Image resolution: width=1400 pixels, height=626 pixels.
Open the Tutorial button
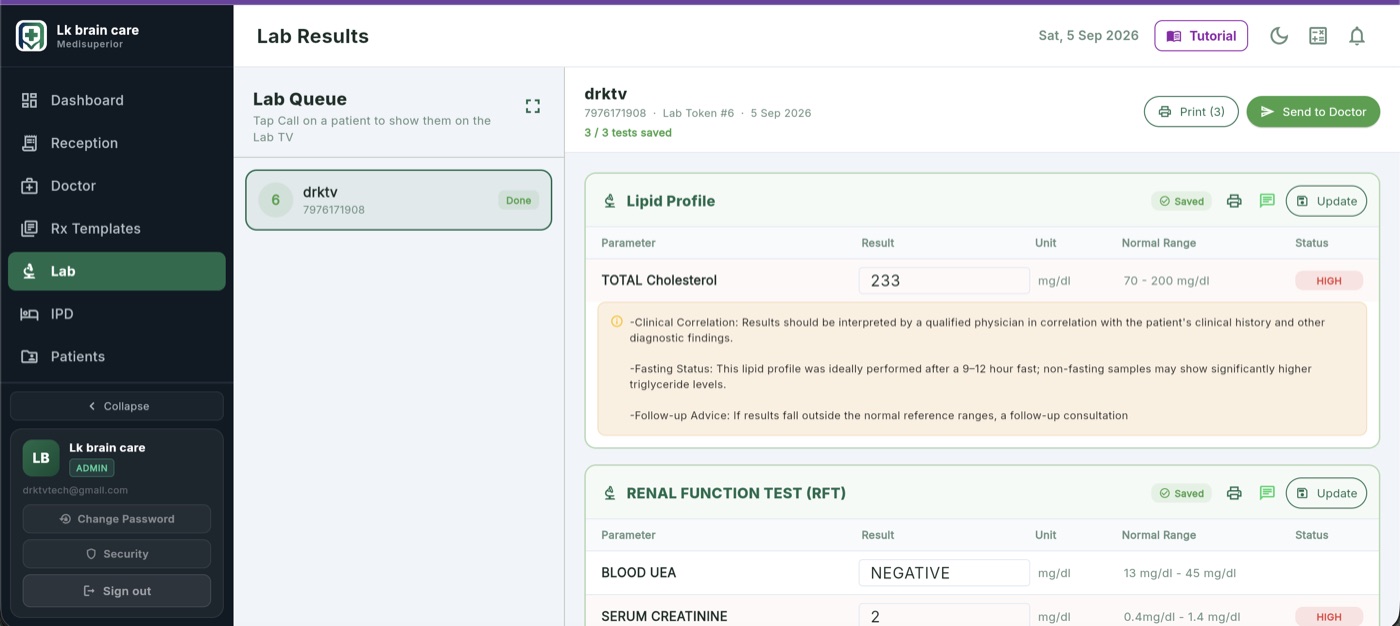click(x=1201, y=36)
